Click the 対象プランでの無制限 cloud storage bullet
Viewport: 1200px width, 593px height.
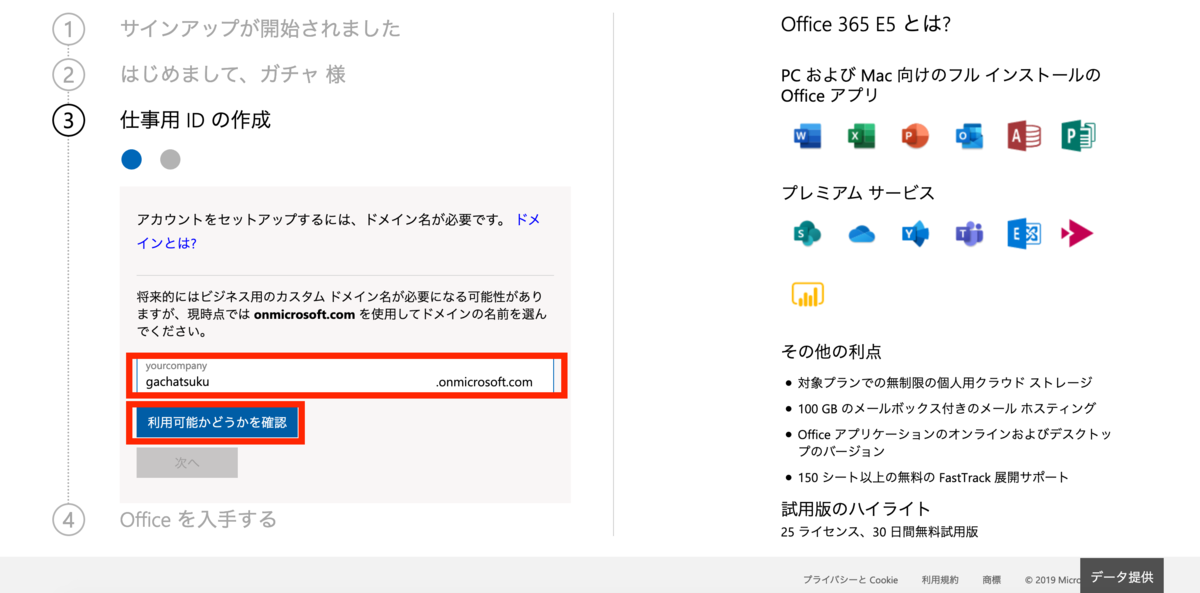tap(945, 382)
